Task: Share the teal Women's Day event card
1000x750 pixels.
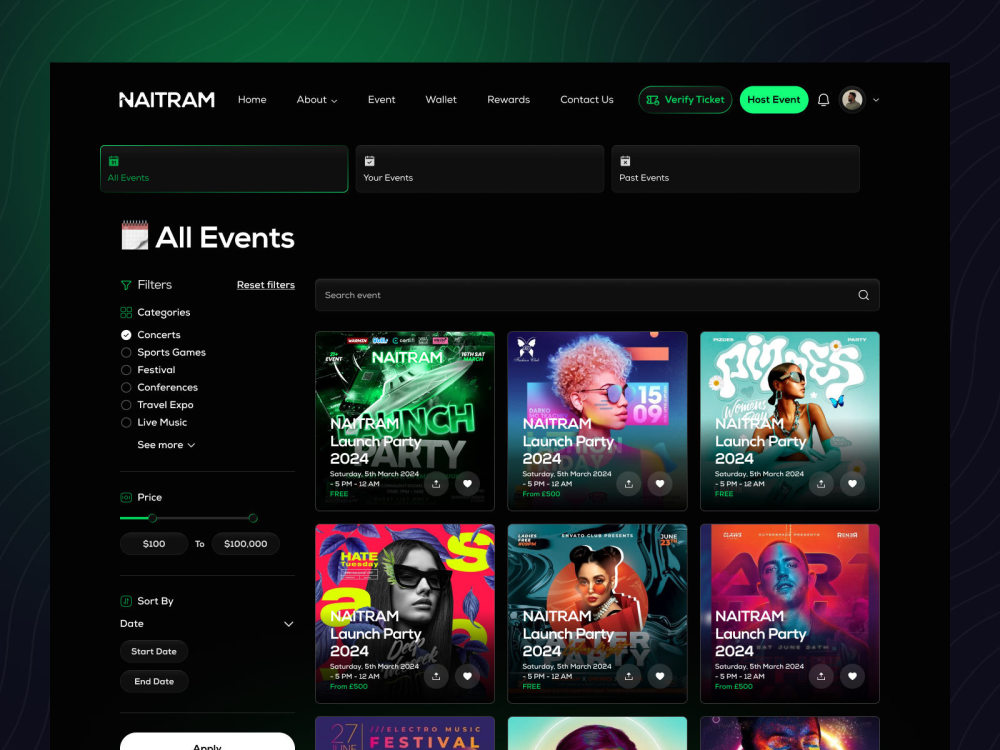Action: [x=821, y=484]
